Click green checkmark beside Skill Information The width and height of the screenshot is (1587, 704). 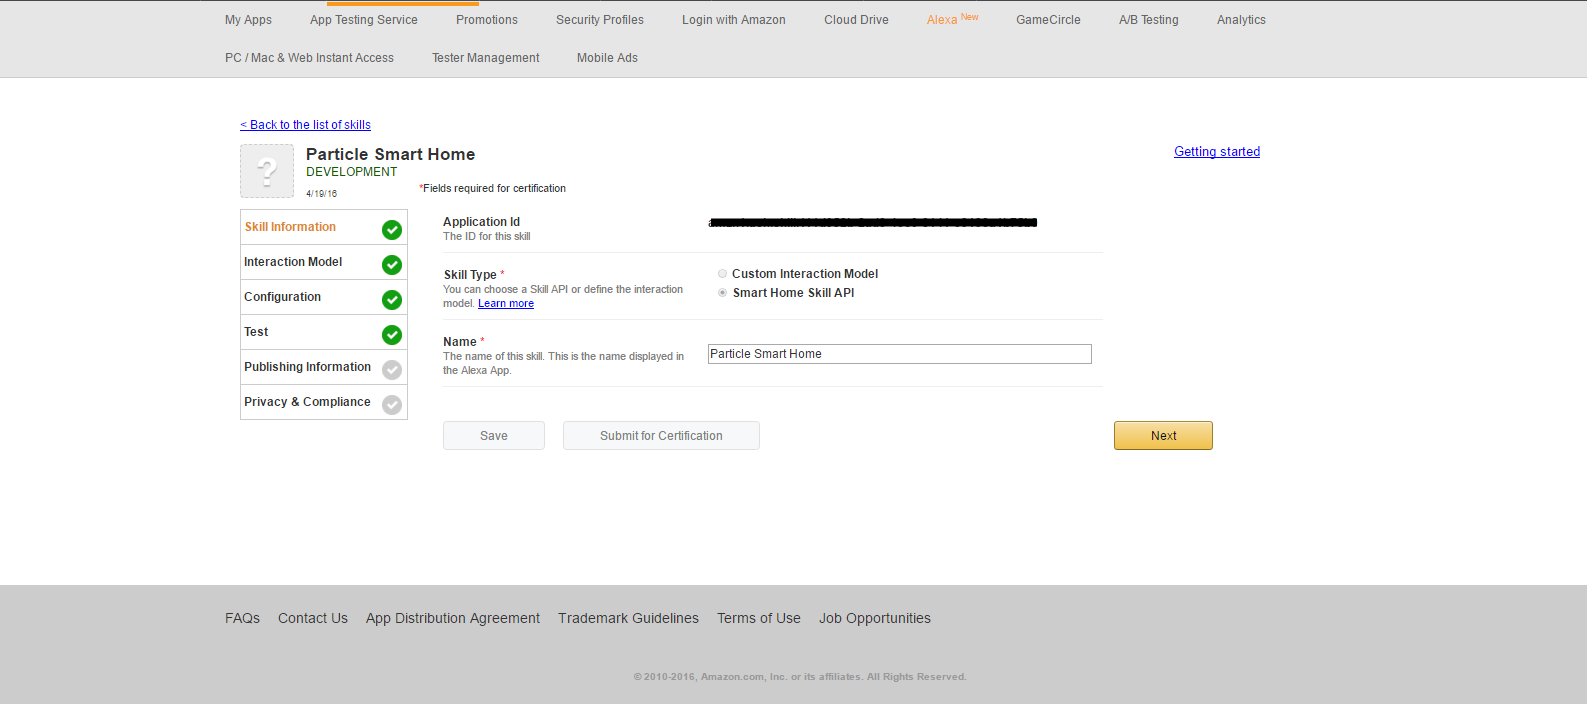click(392, 230)
